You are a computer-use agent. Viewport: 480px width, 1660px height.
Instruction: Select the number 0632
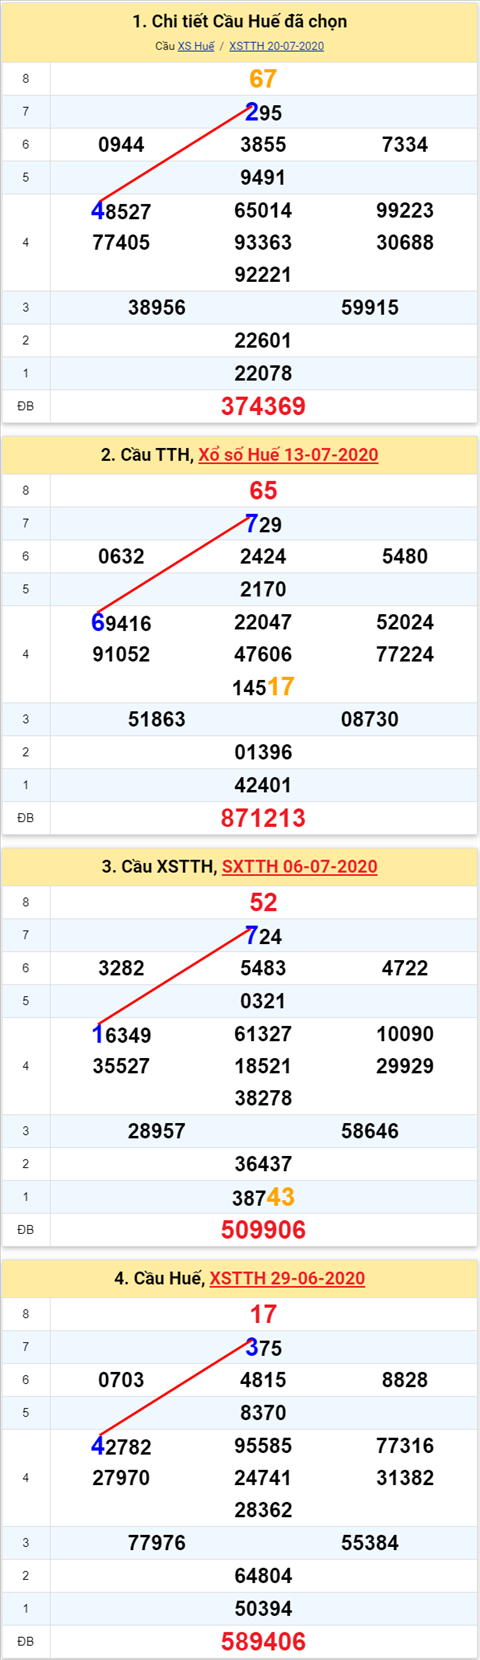click(x=121, y=557)
